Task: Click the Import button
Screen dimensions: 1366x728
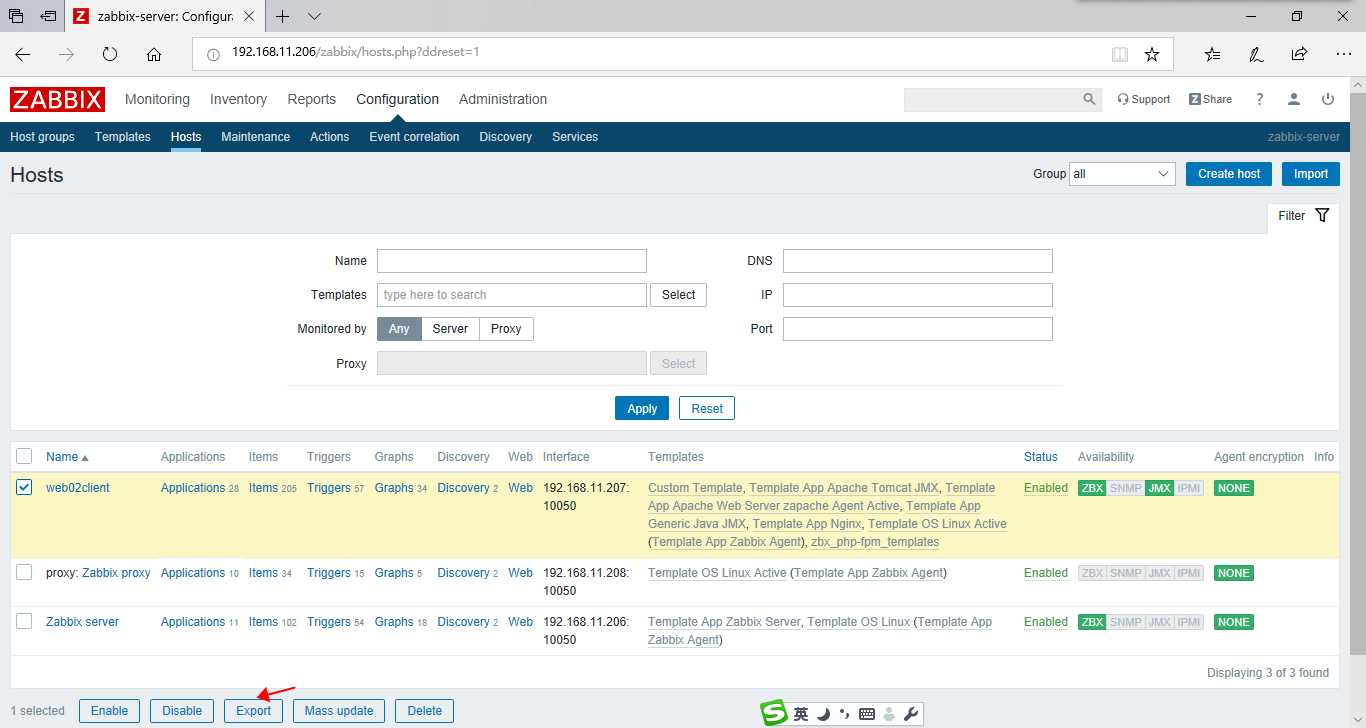Action: (1311, 174)
